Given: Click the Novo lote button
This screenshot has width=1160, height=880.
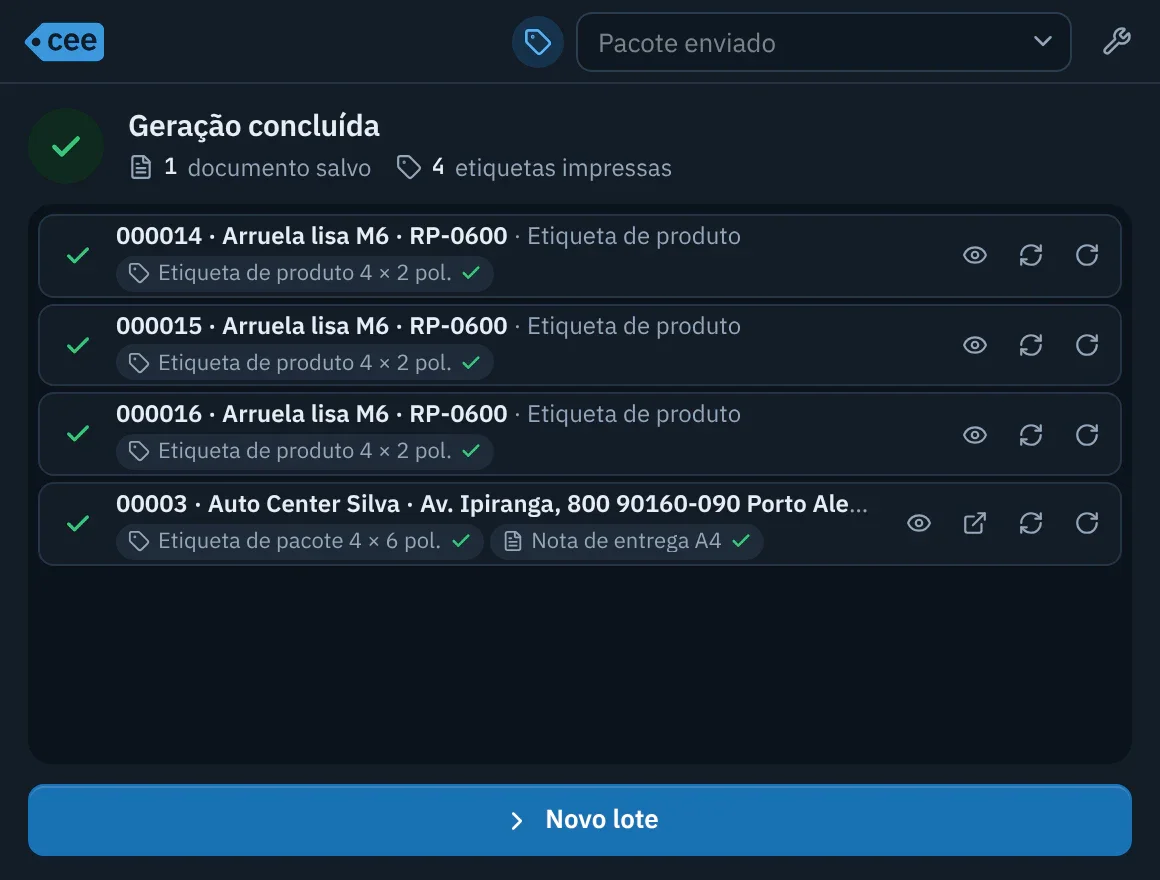Looking at the screenshot, I should (x=579, y=819).
